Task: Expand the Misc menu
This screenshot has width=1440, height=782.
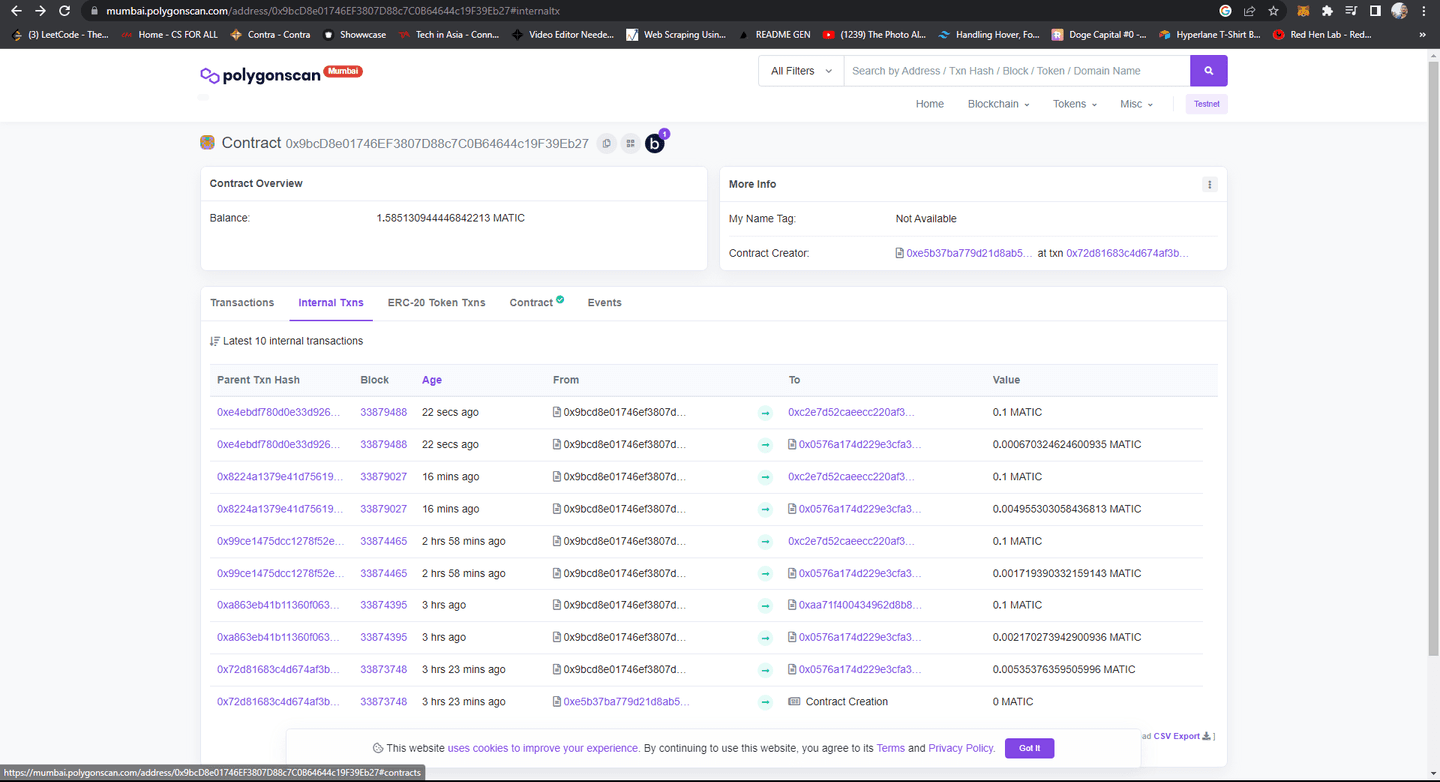Action: [1136, 104]
